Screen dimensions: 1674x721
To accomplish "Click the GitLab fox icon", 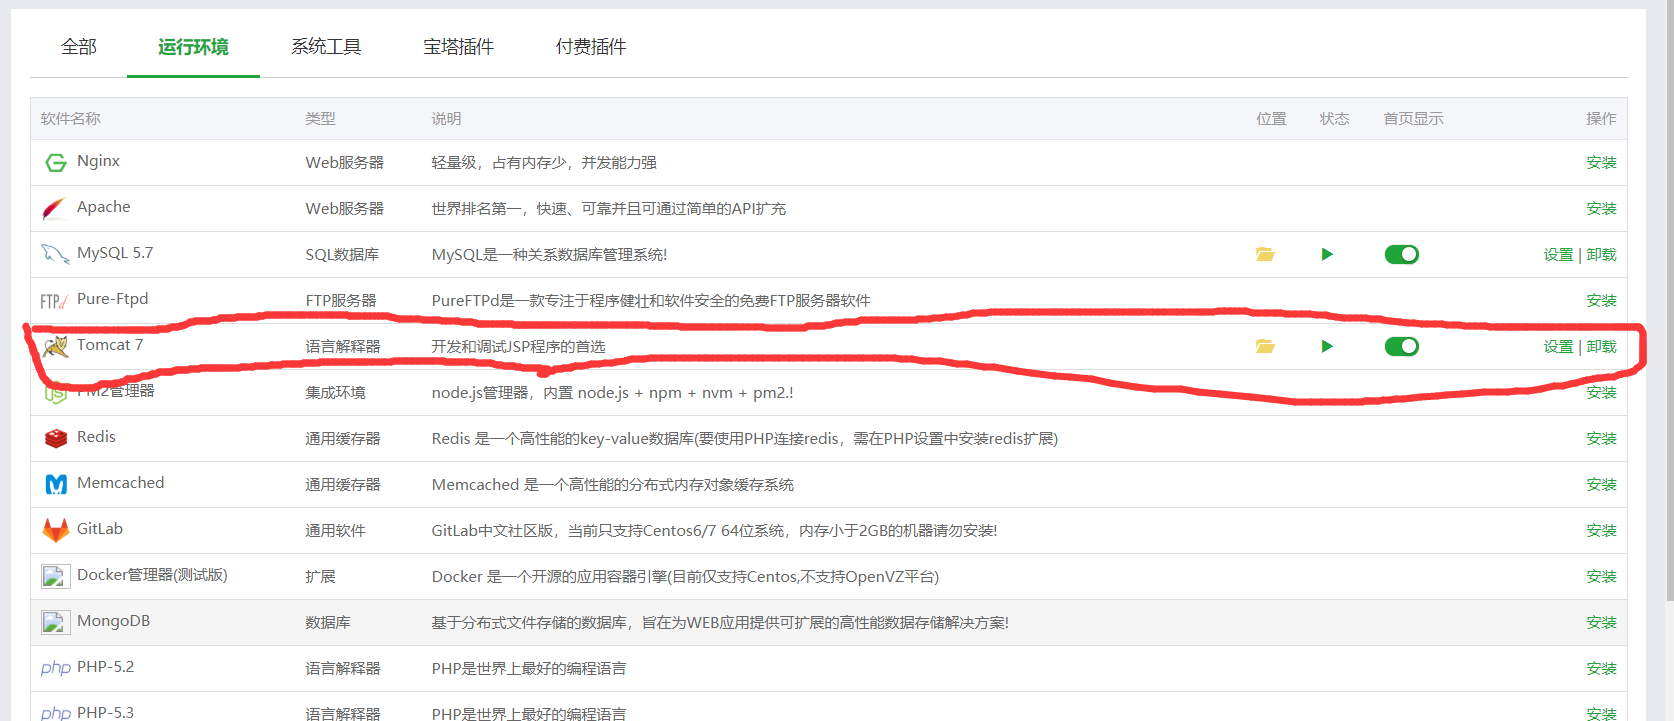I will tap(56, 530).
